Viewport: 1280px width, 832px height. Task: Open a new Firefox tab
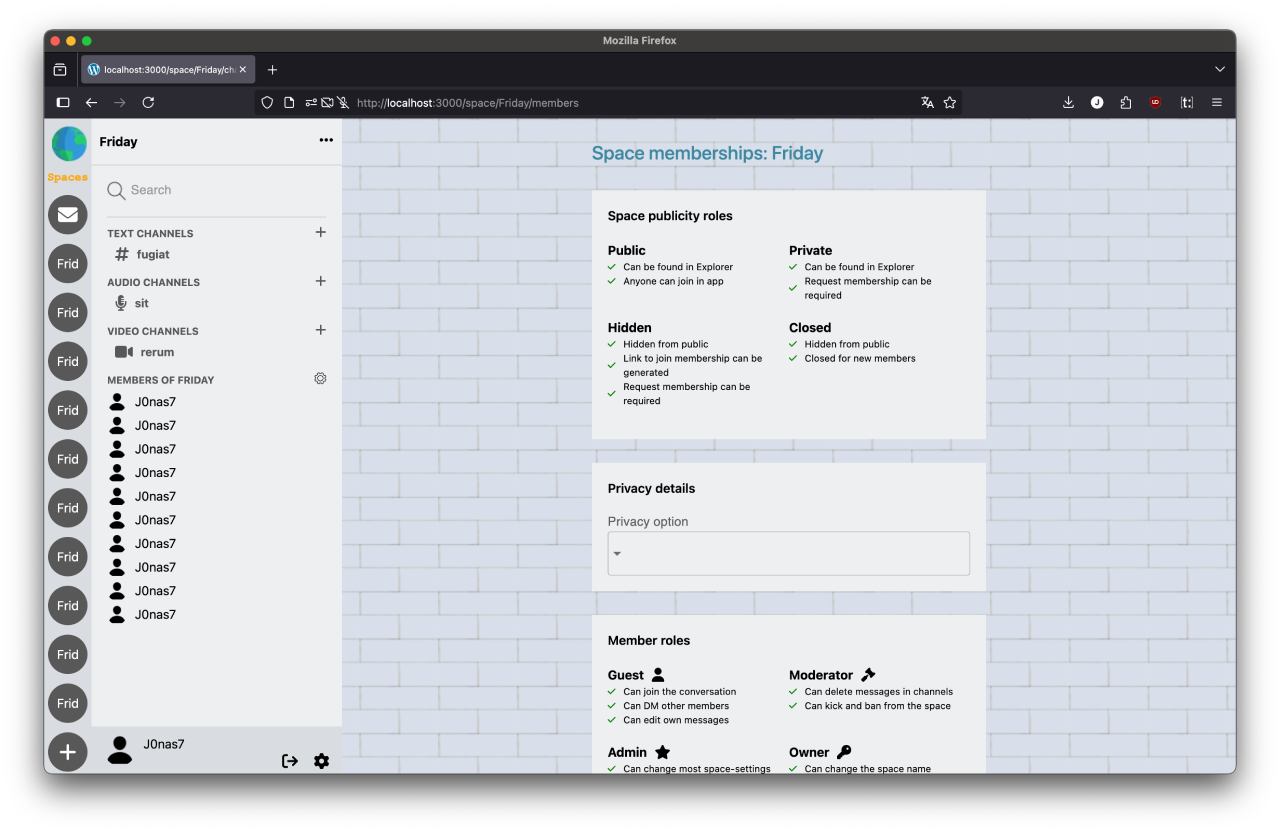[x=272, y=70]
